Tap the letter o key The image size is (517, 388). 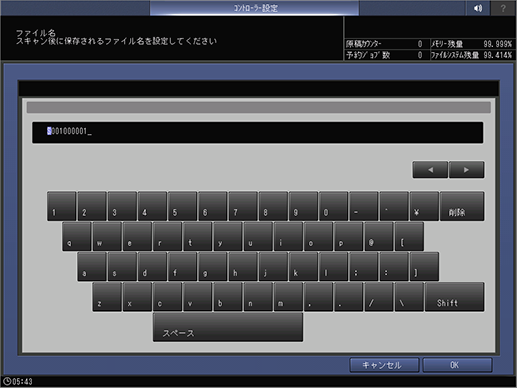tap(318, 236)
